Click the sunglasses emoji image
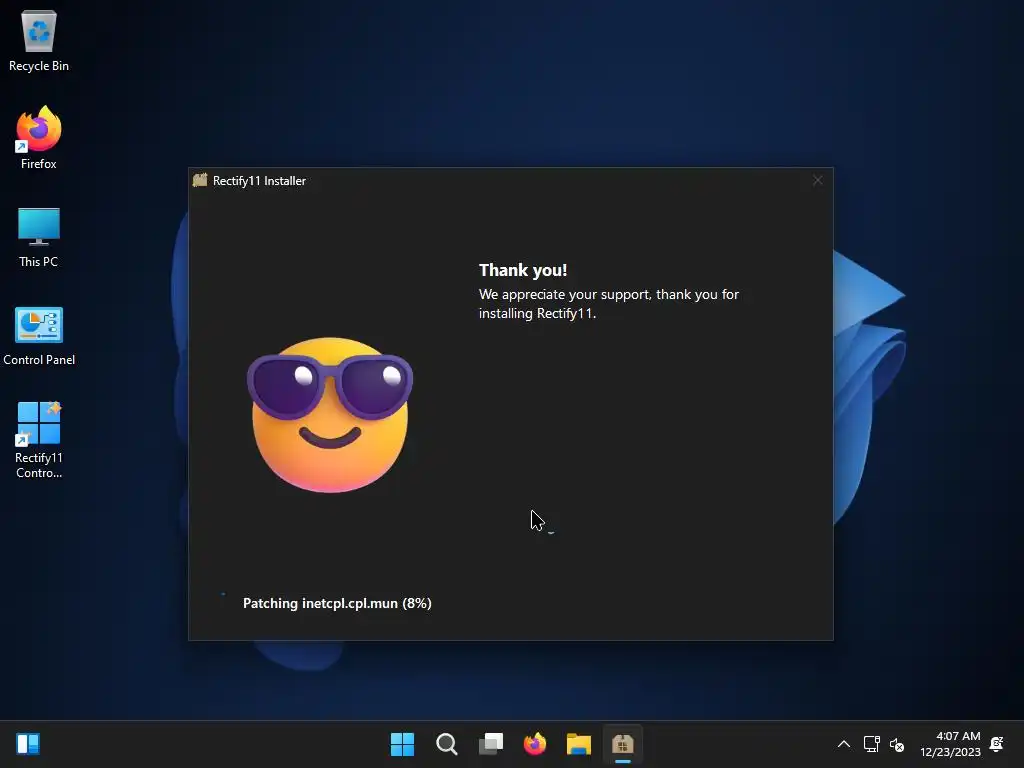Image resolution: width=1024 pixels, height=768 pixels. (x=330, y=415)
